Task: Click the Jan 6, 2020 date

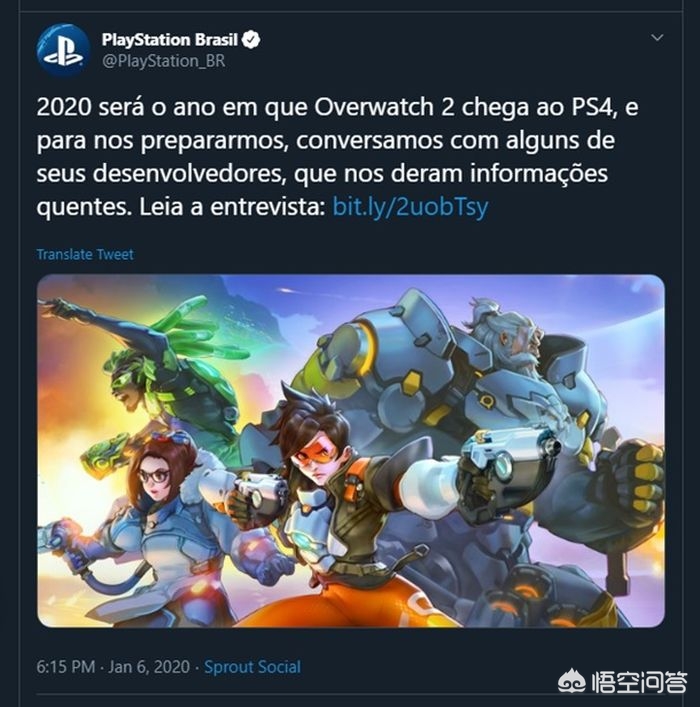Action: click(x=149, y=667)
